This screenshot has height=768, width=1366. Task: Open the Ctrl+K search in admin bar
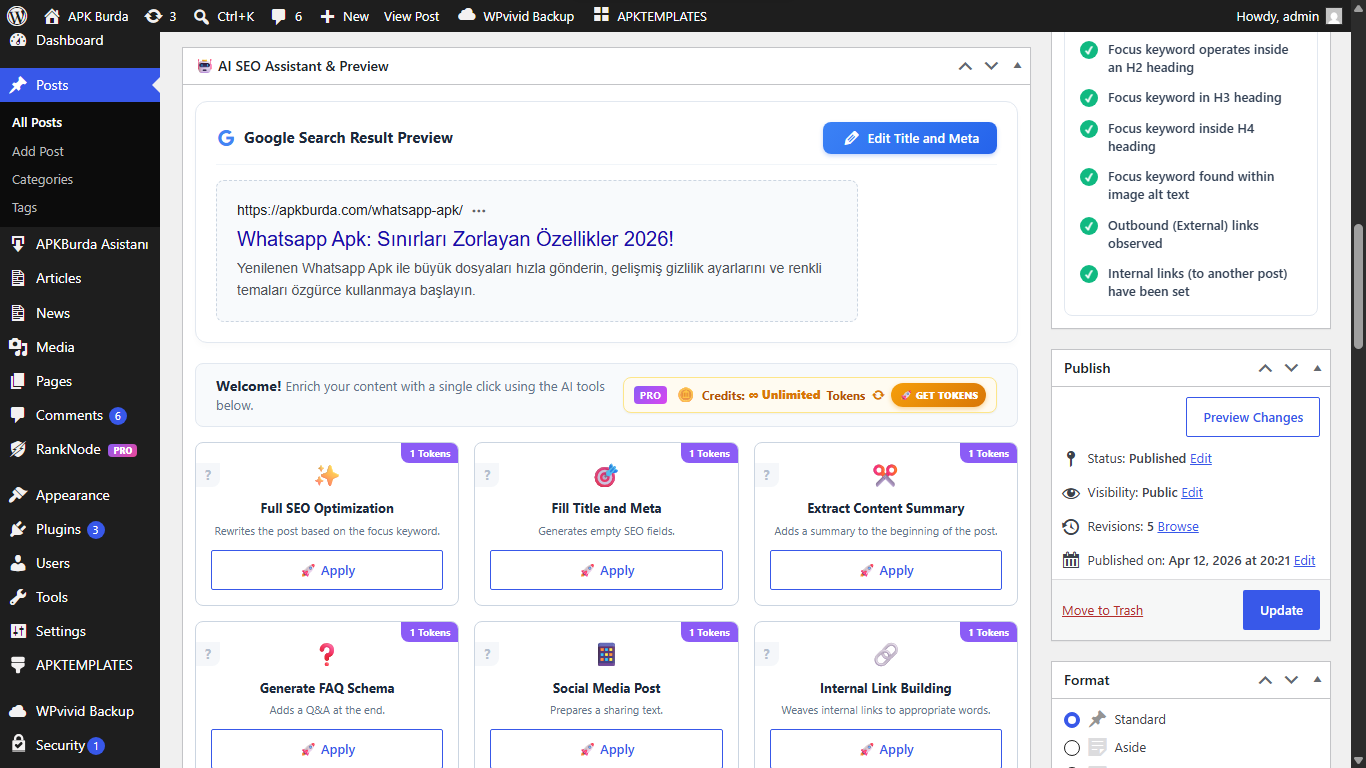[x=223, y=16]
